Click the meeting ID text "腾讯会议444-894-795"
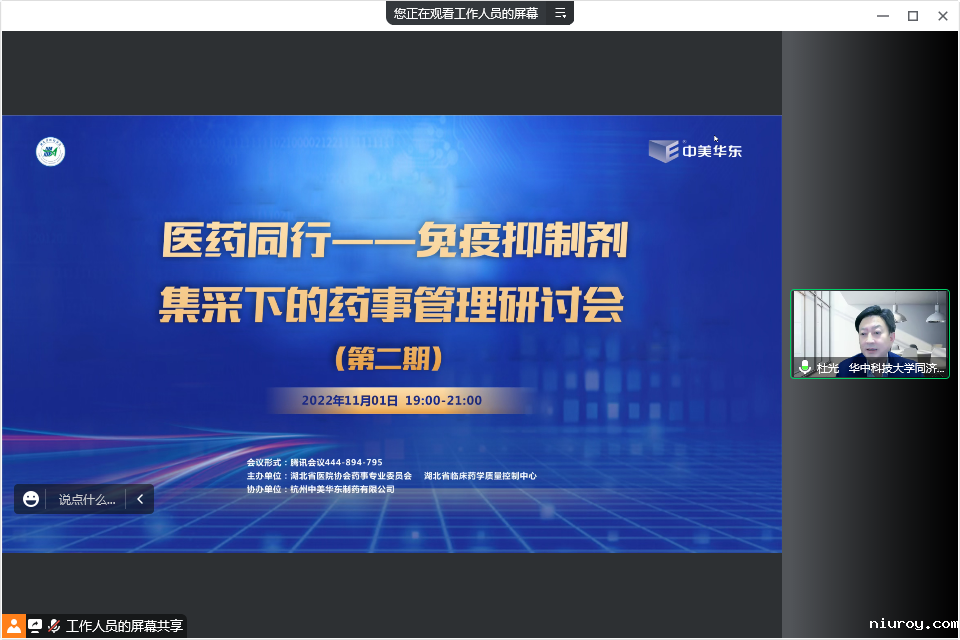Screen dimensions: 960x640 tap(336, 462)
